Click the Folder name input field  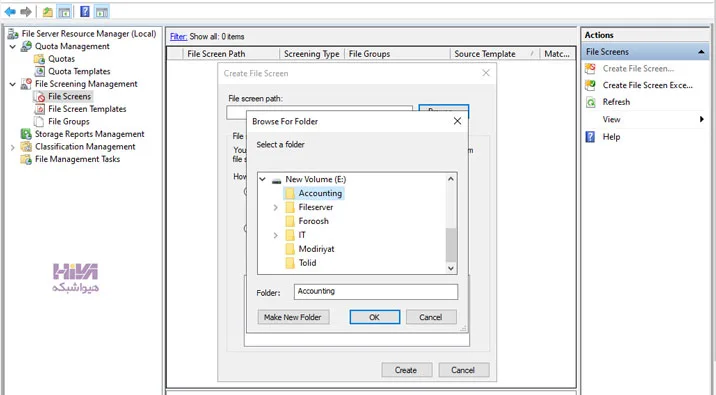tap(376, 292)
